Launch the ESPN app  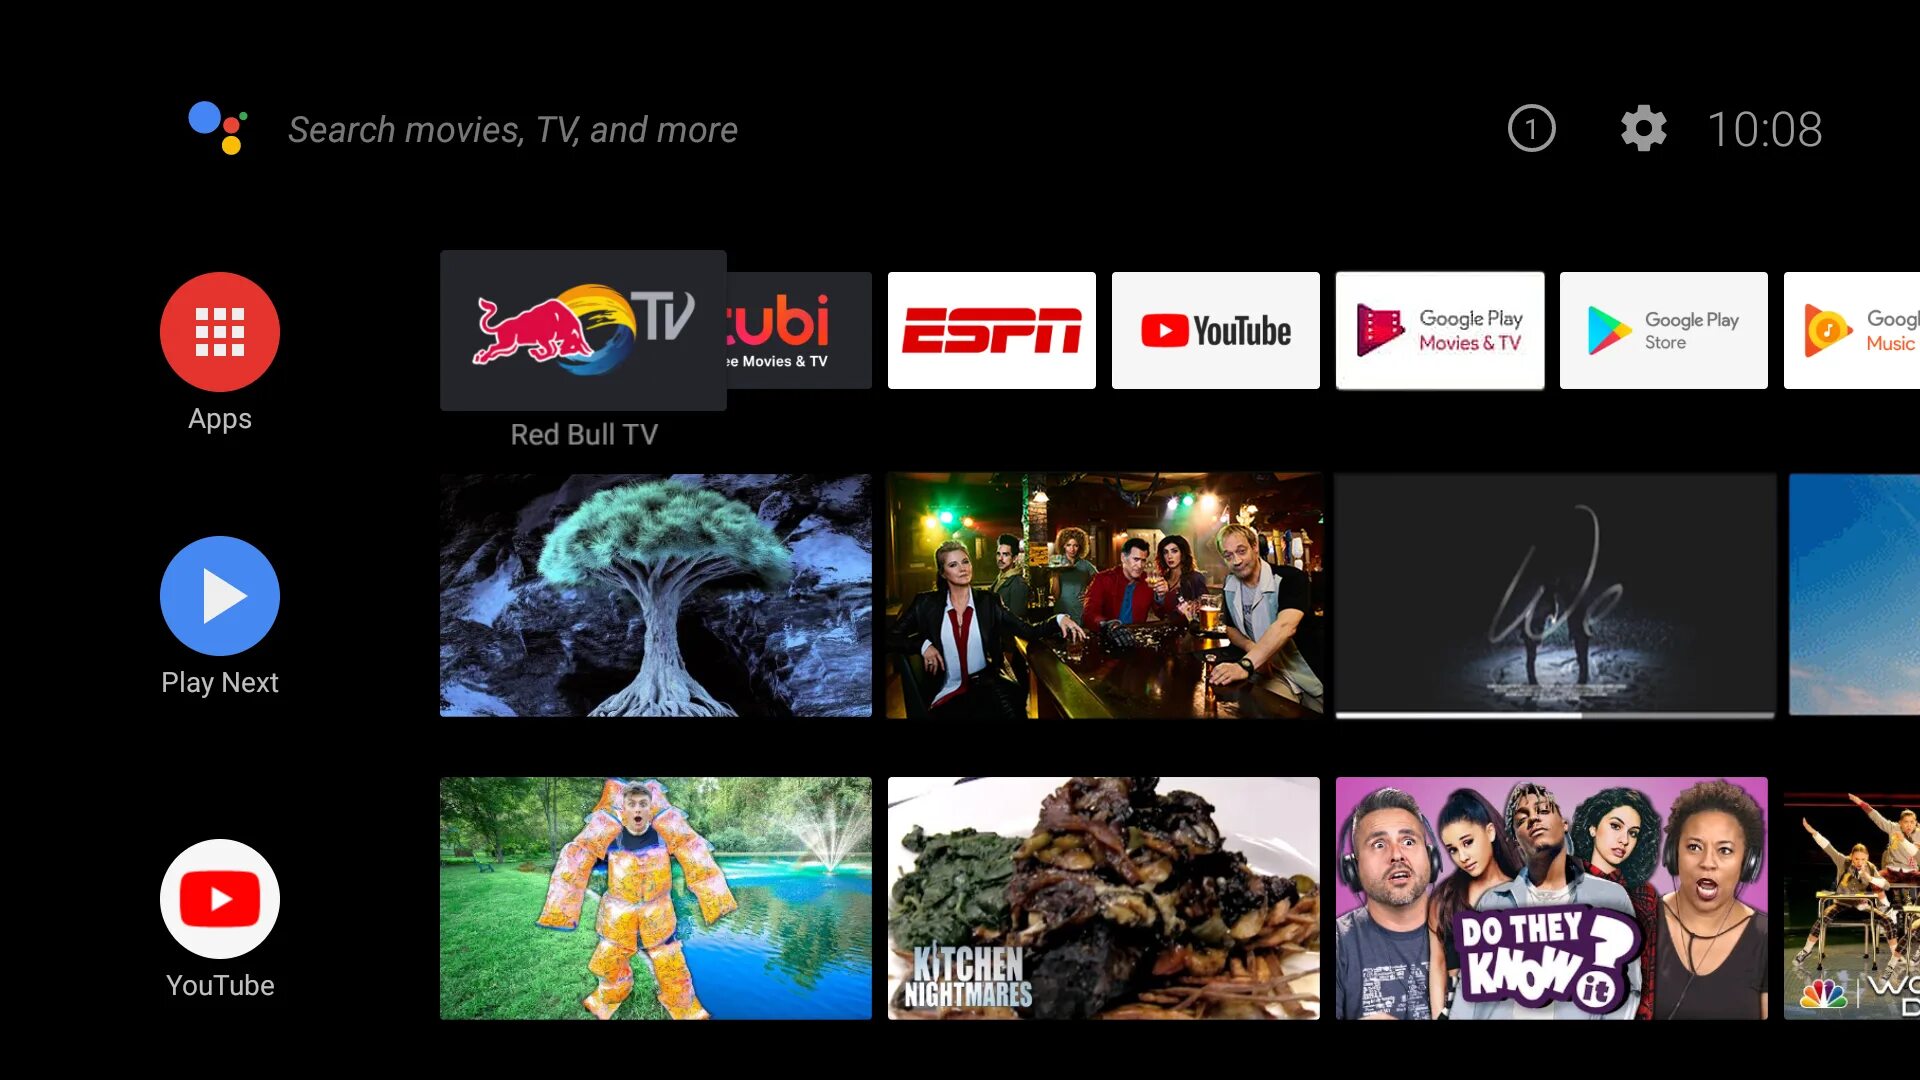point(992,331)
